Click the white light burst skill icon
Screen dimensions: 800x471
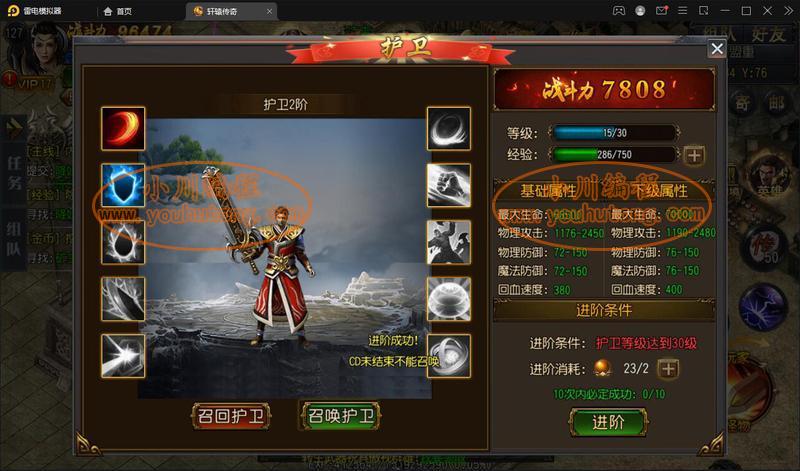tap(123, 356)
